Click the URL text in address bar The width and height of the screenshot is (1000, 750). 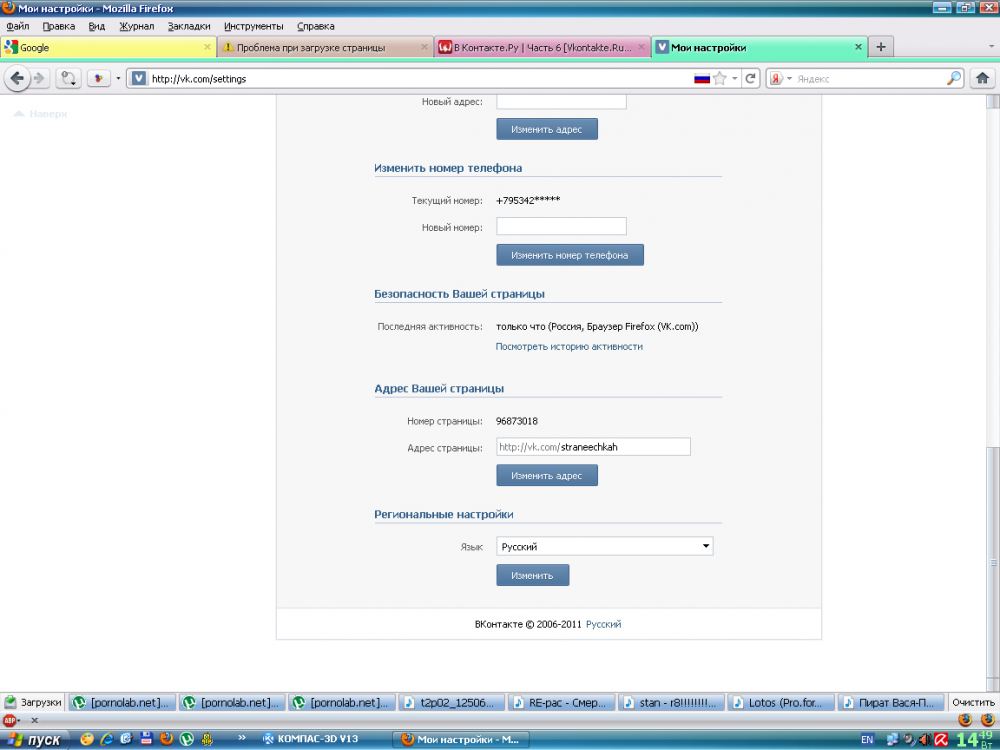199,78
